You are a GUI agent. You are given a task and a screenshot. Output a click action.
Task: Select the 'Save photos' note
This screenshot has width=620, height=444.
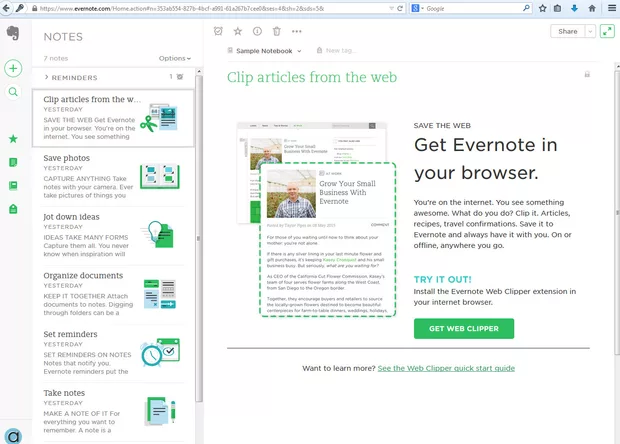coord(113,177)
